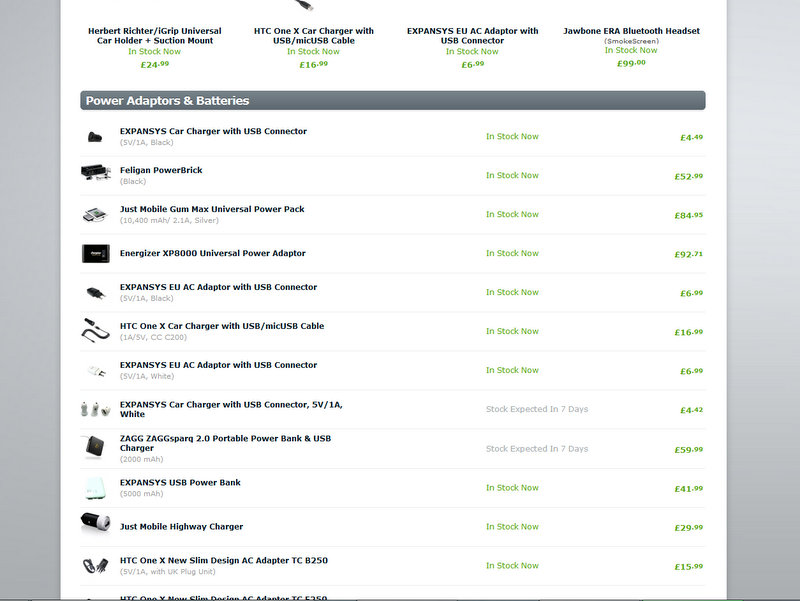The width and height of the screenshot is (800, 601).
Task: Open Just Mobile Gum Max Universal Power Pack
Action: coord(212,209)
